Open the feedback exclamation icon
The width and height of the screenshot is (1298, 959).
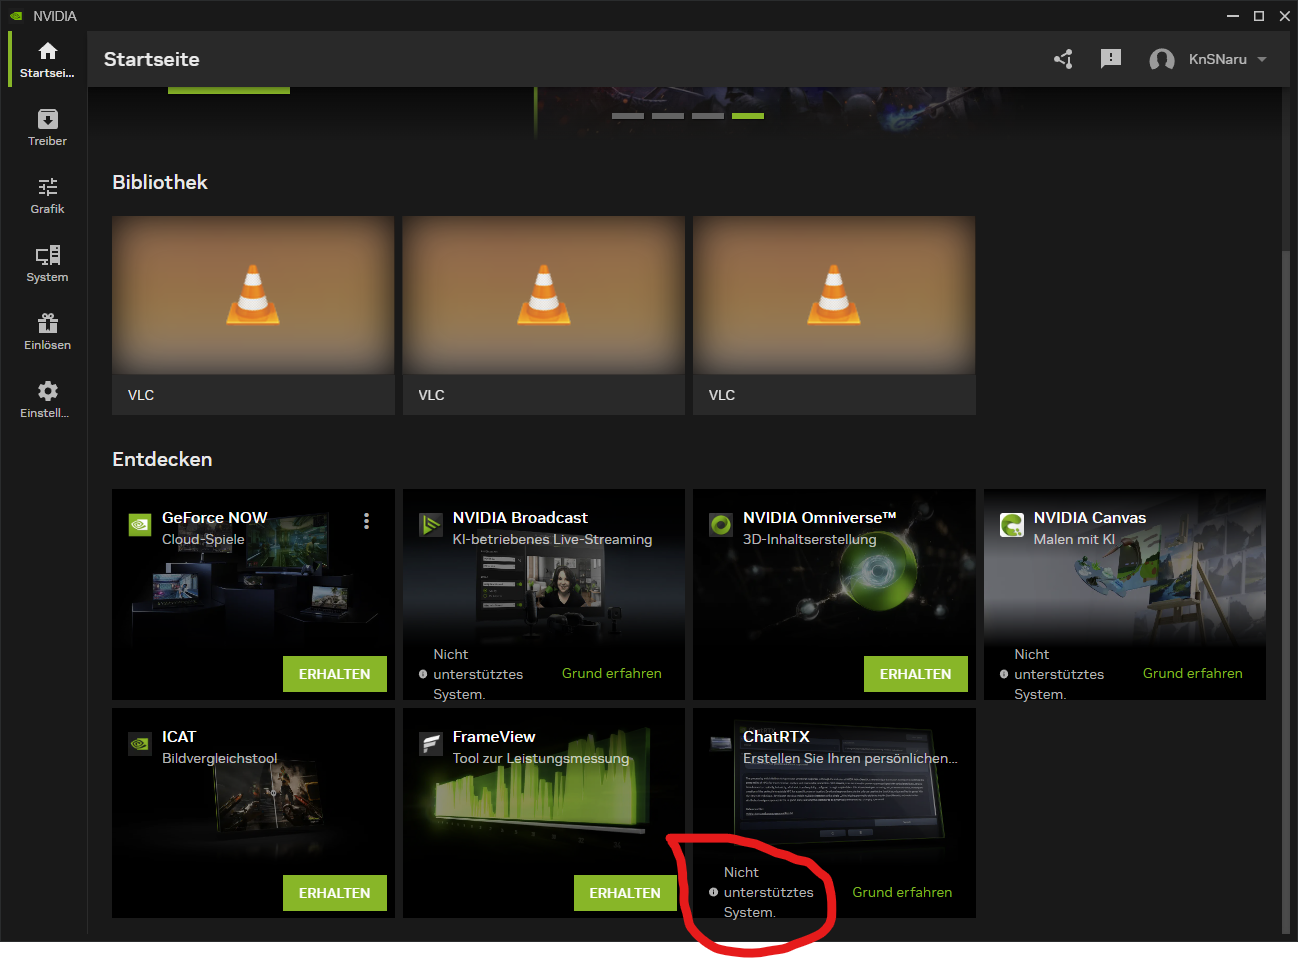pyautogui.click(x=1110, y=59)
